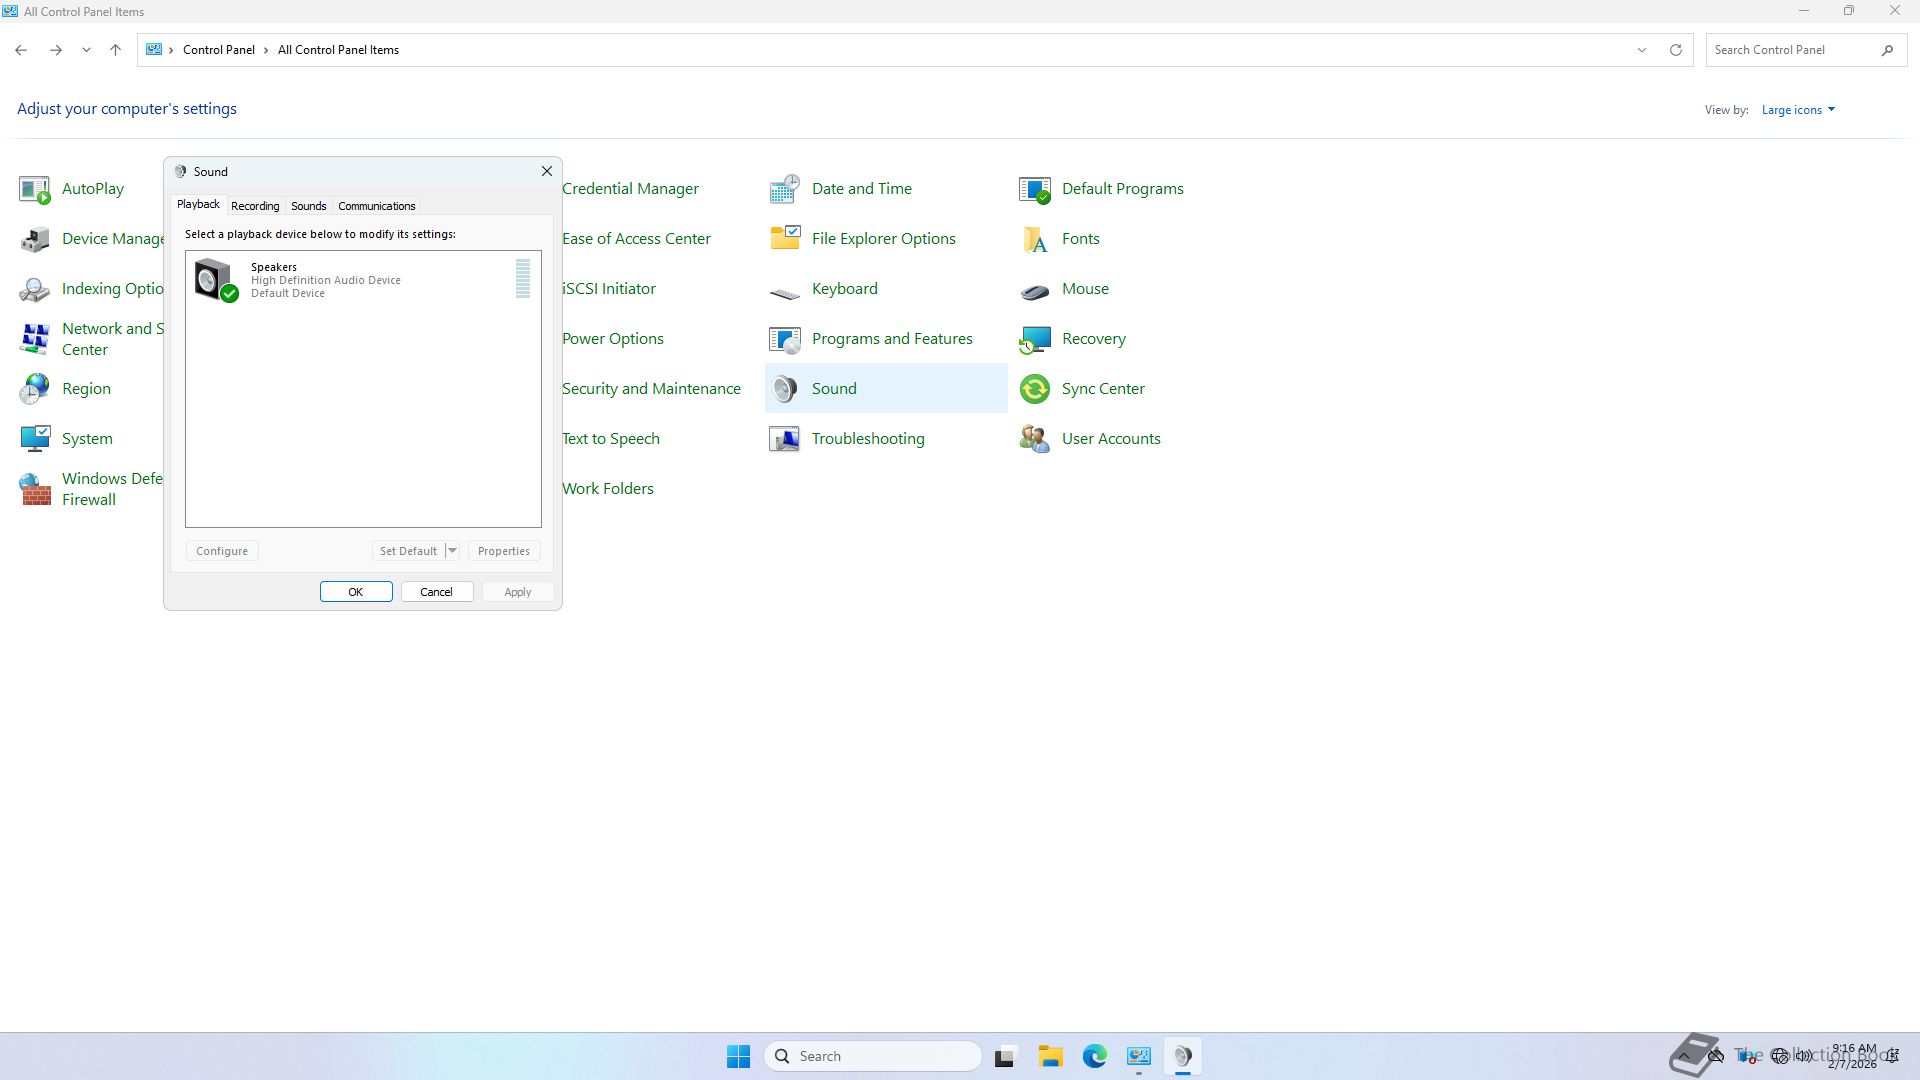Screen dimensions: 1920x1080
Task: Click the User Accounts icon
Action: [1035, 439]
